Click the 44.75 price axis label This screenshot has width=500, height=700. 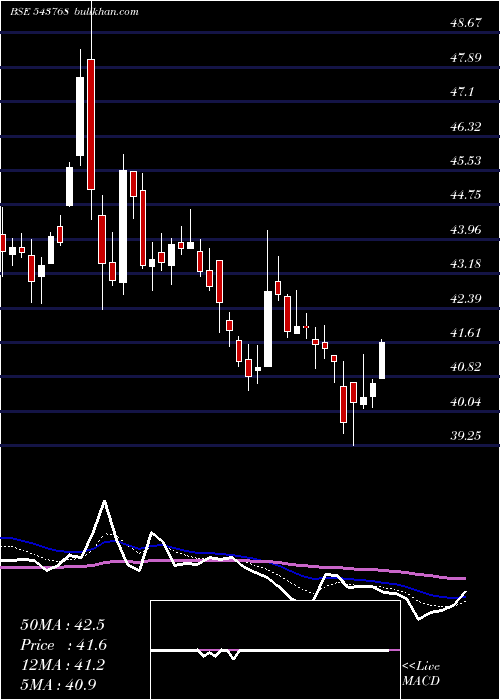[x=466, y=196]
